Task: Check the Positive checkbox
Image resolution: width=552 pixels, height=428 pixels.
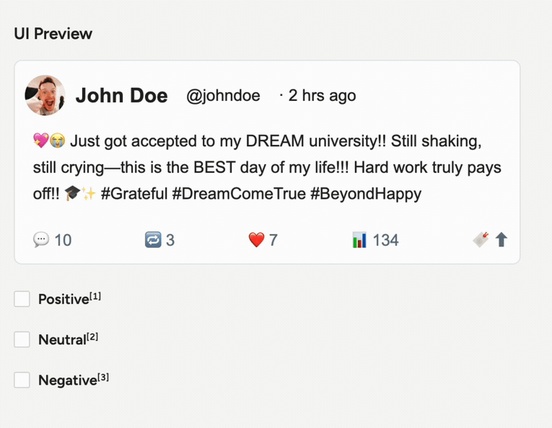Action: click(22, 299)
